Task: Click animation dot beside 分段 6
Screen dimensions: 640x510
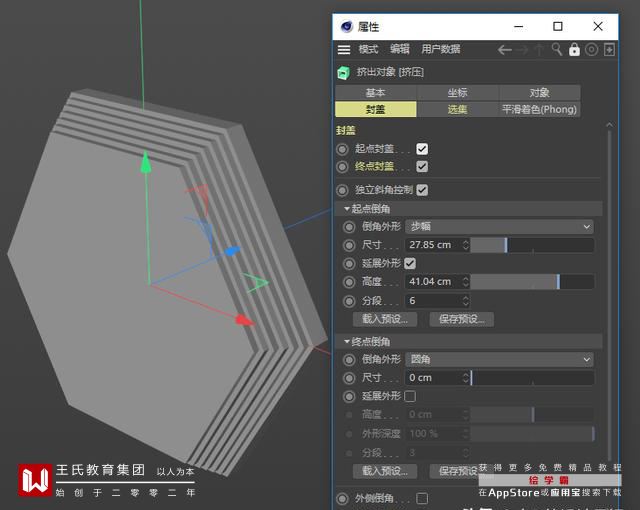Action: tap(349, 301)
